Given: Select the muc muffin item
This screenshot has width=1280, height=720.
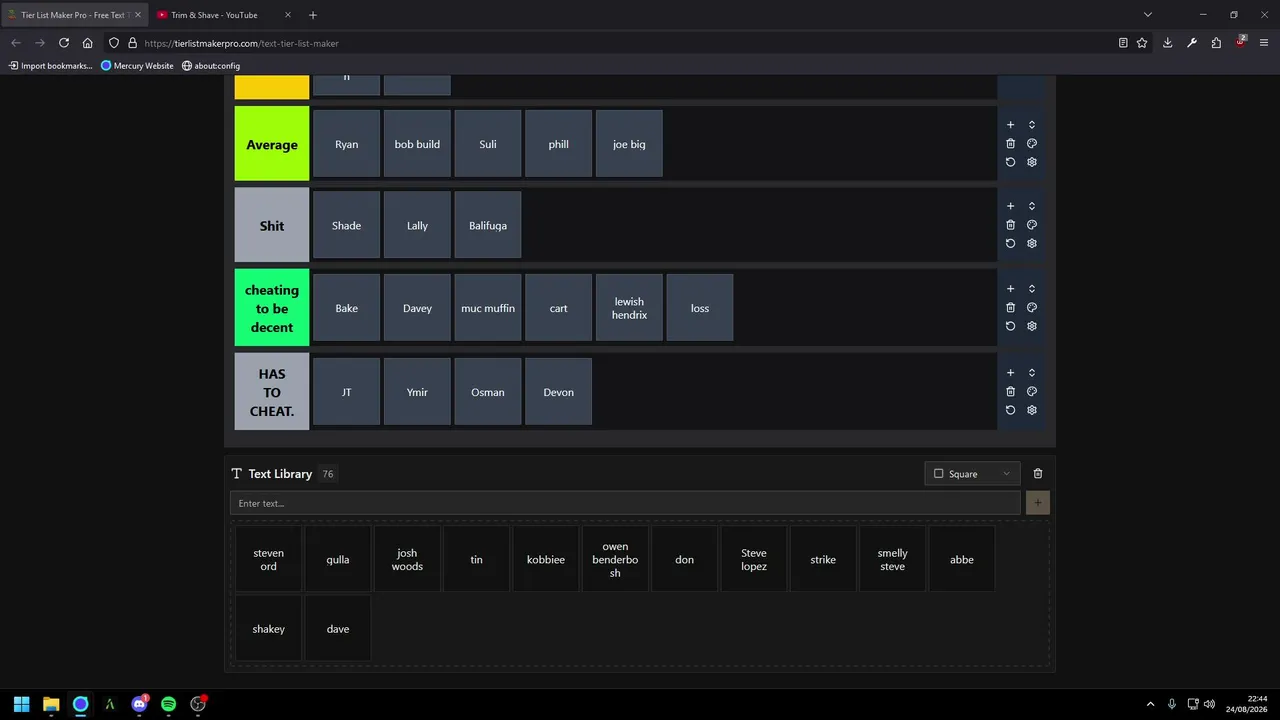Looking at the screenshot, I should (x=488, y=308).
